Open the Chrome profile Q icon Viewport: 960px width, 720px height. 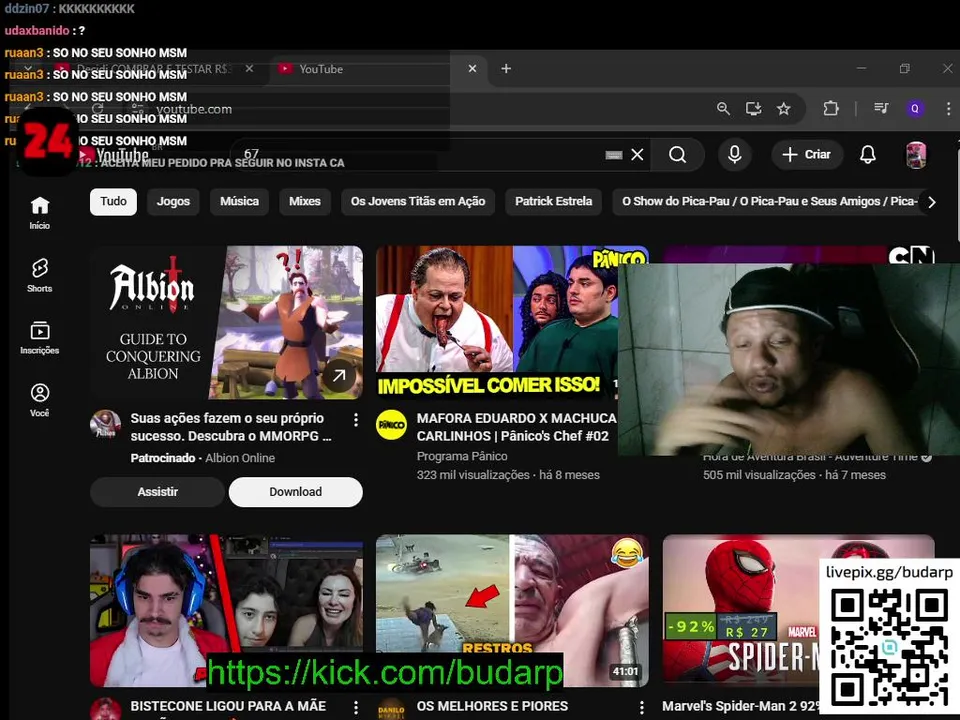(x=915, y=108)
